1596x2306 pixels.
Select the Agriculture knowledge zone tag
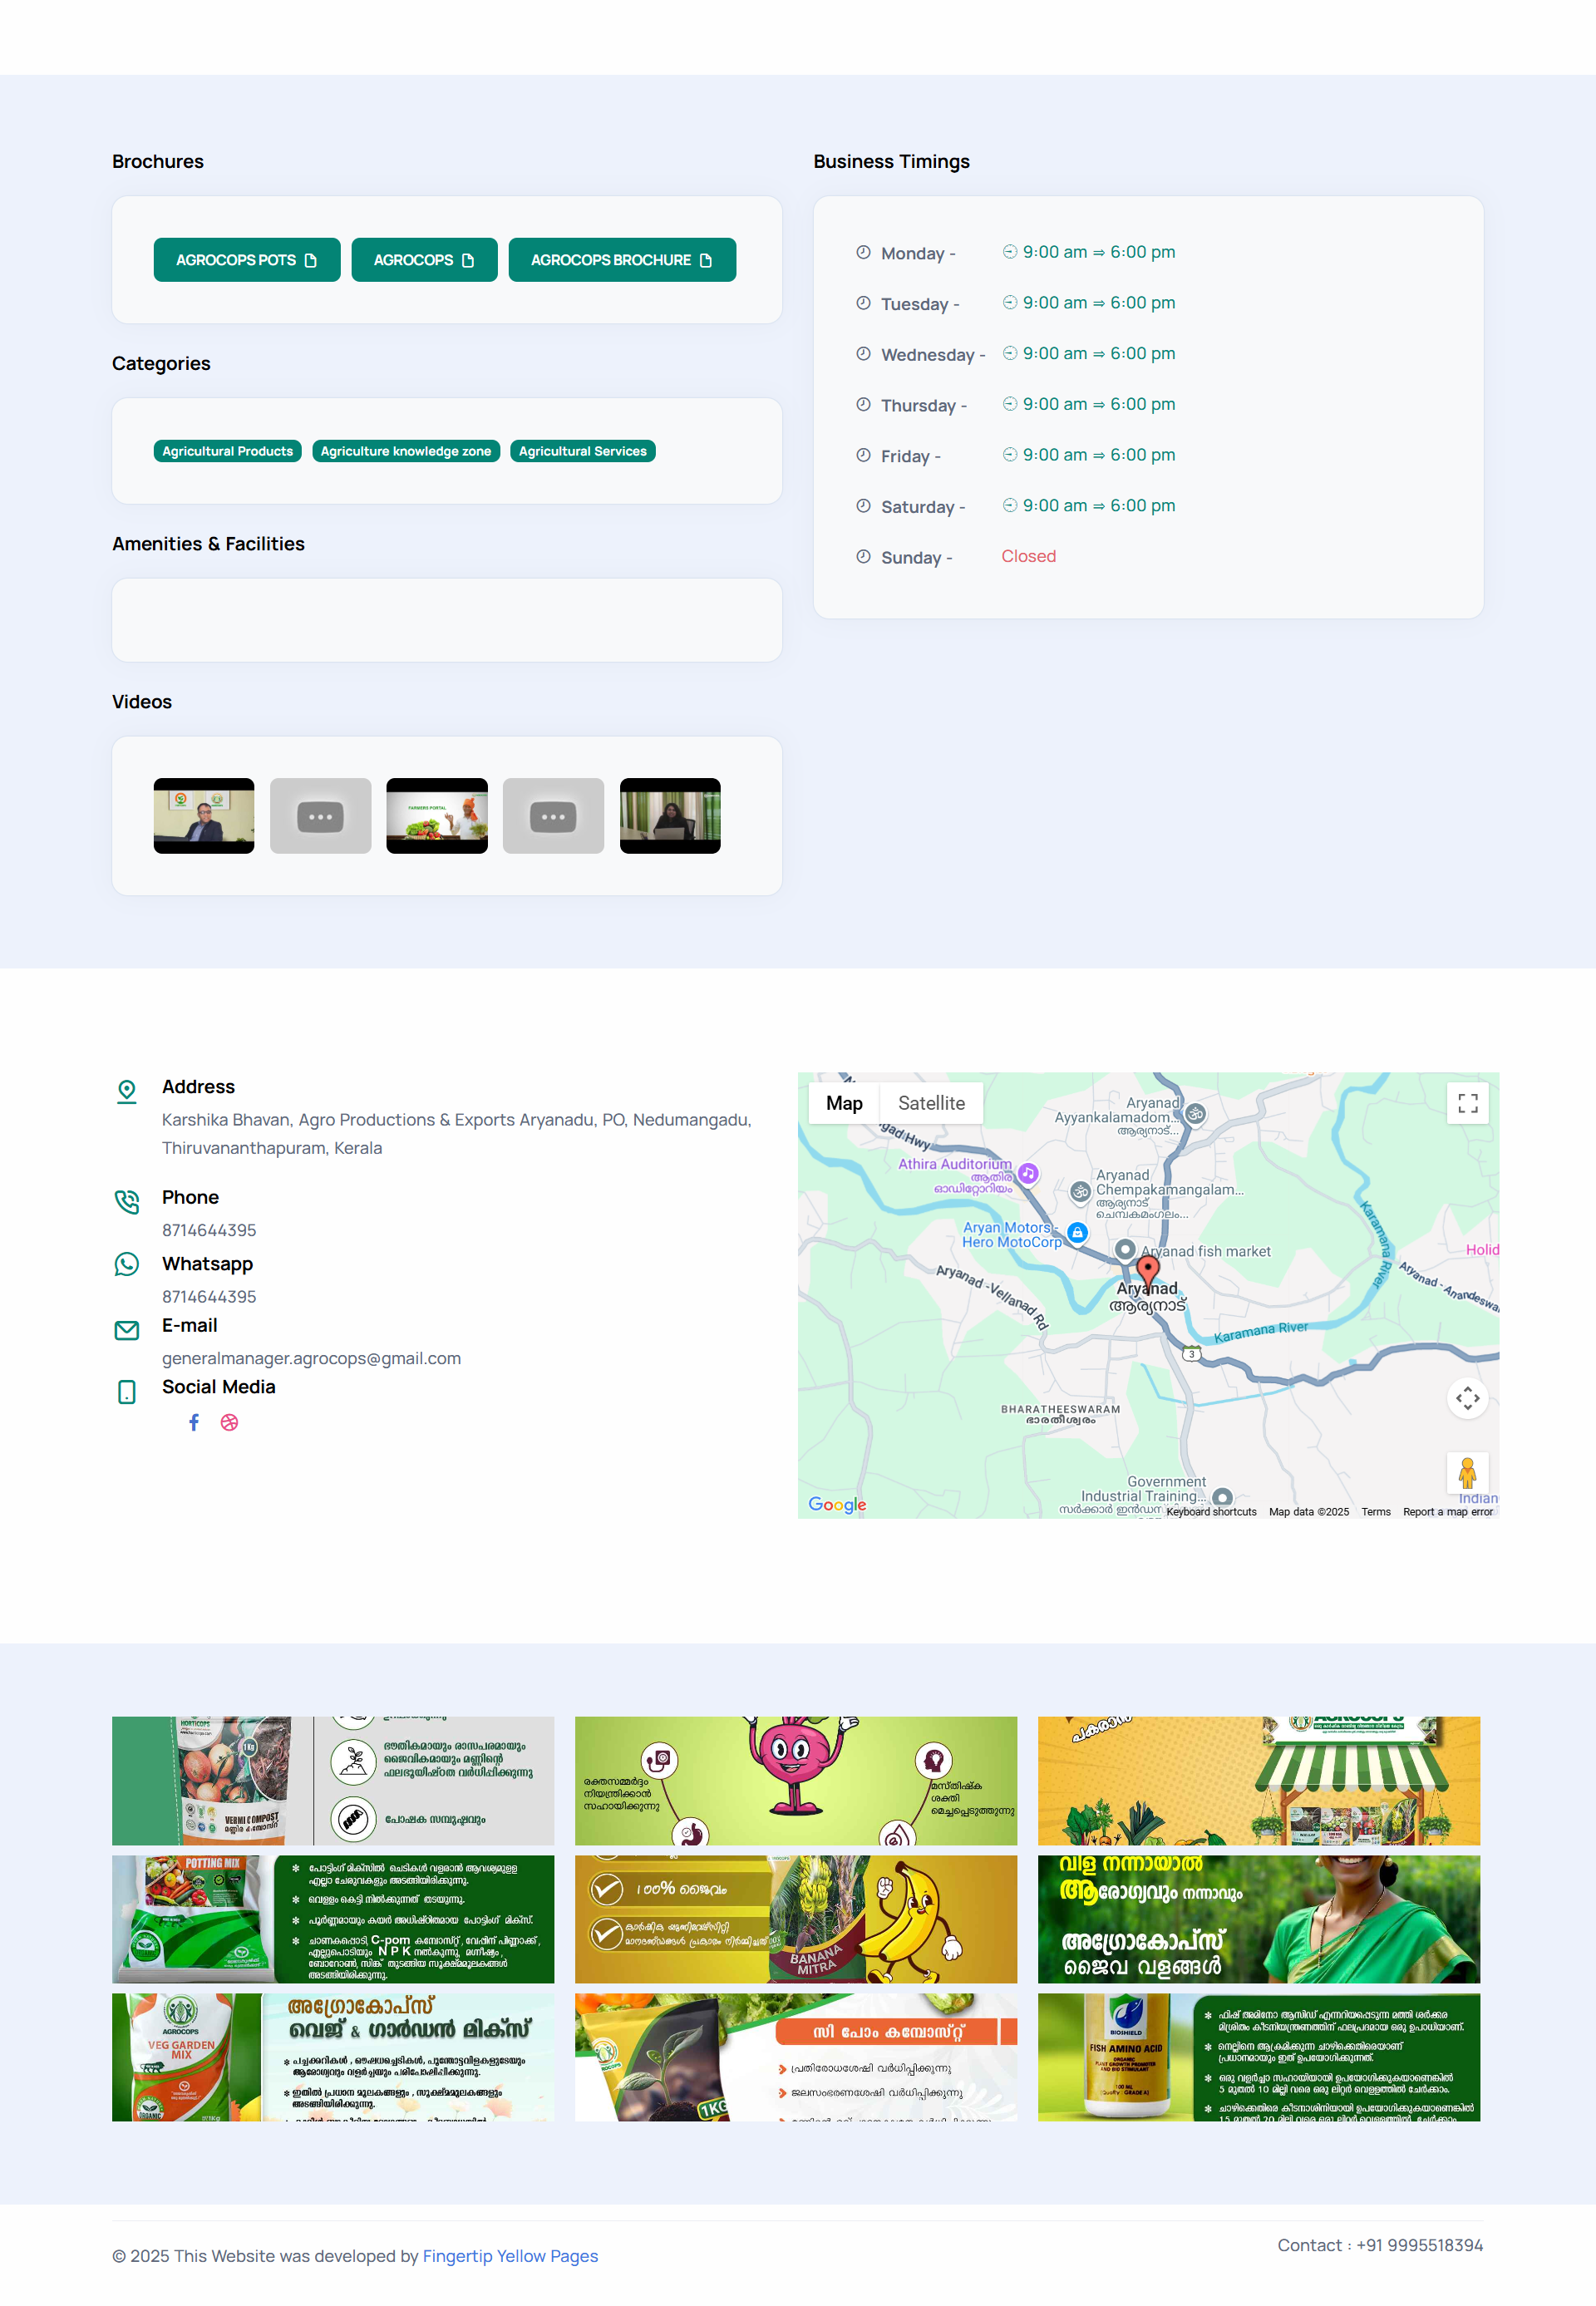click(406, 451)
